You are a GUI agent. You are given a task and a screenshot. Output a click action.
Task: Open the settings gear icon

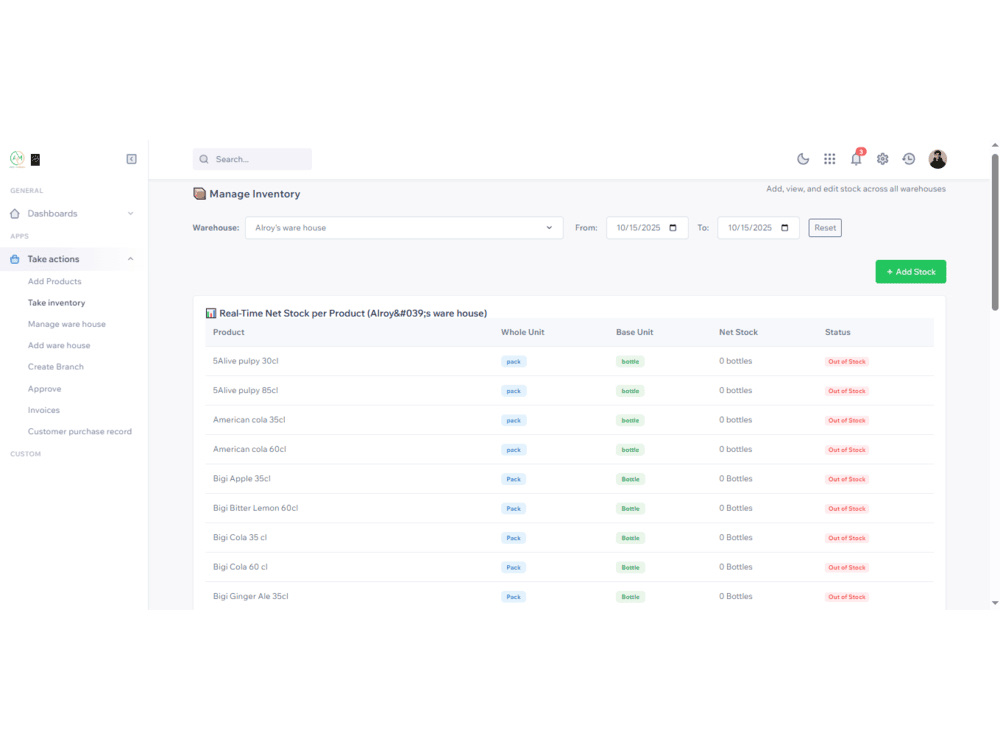coord(882,159)
